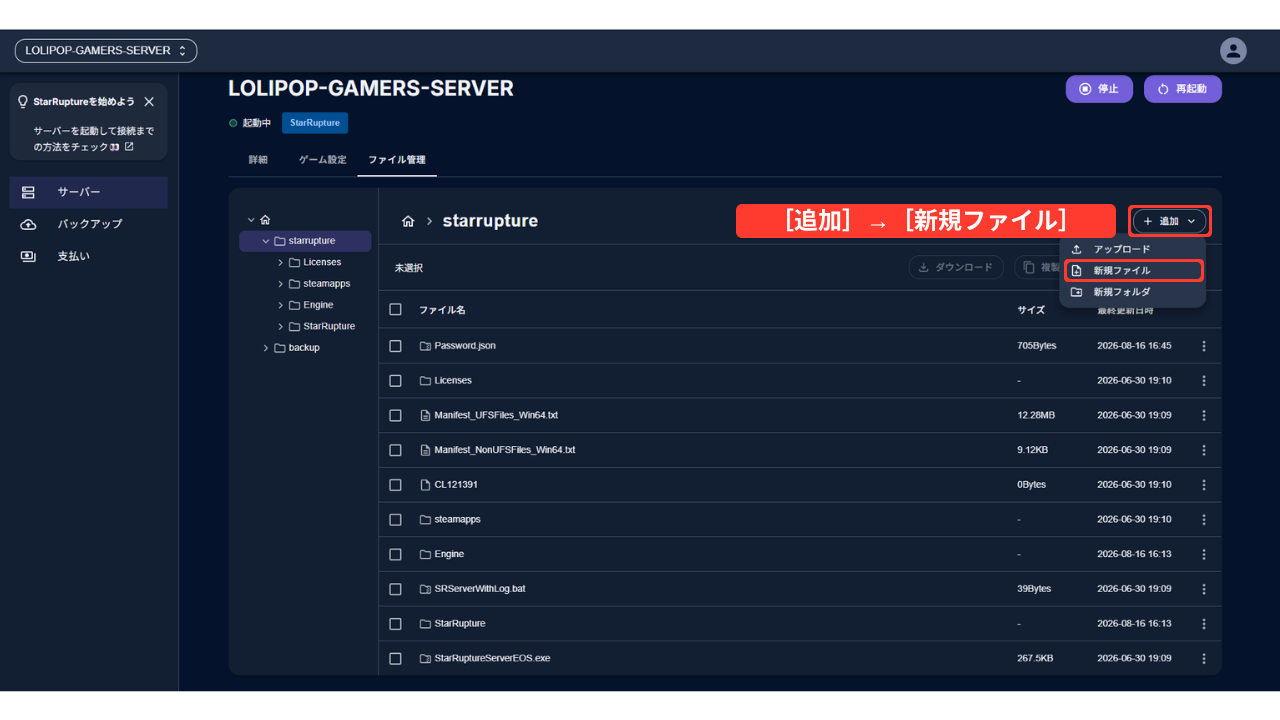Viewport: 1280px width, 720px height.
Task: Open more options for SRServerWithLog.bat
Action: coord(1204,589)
